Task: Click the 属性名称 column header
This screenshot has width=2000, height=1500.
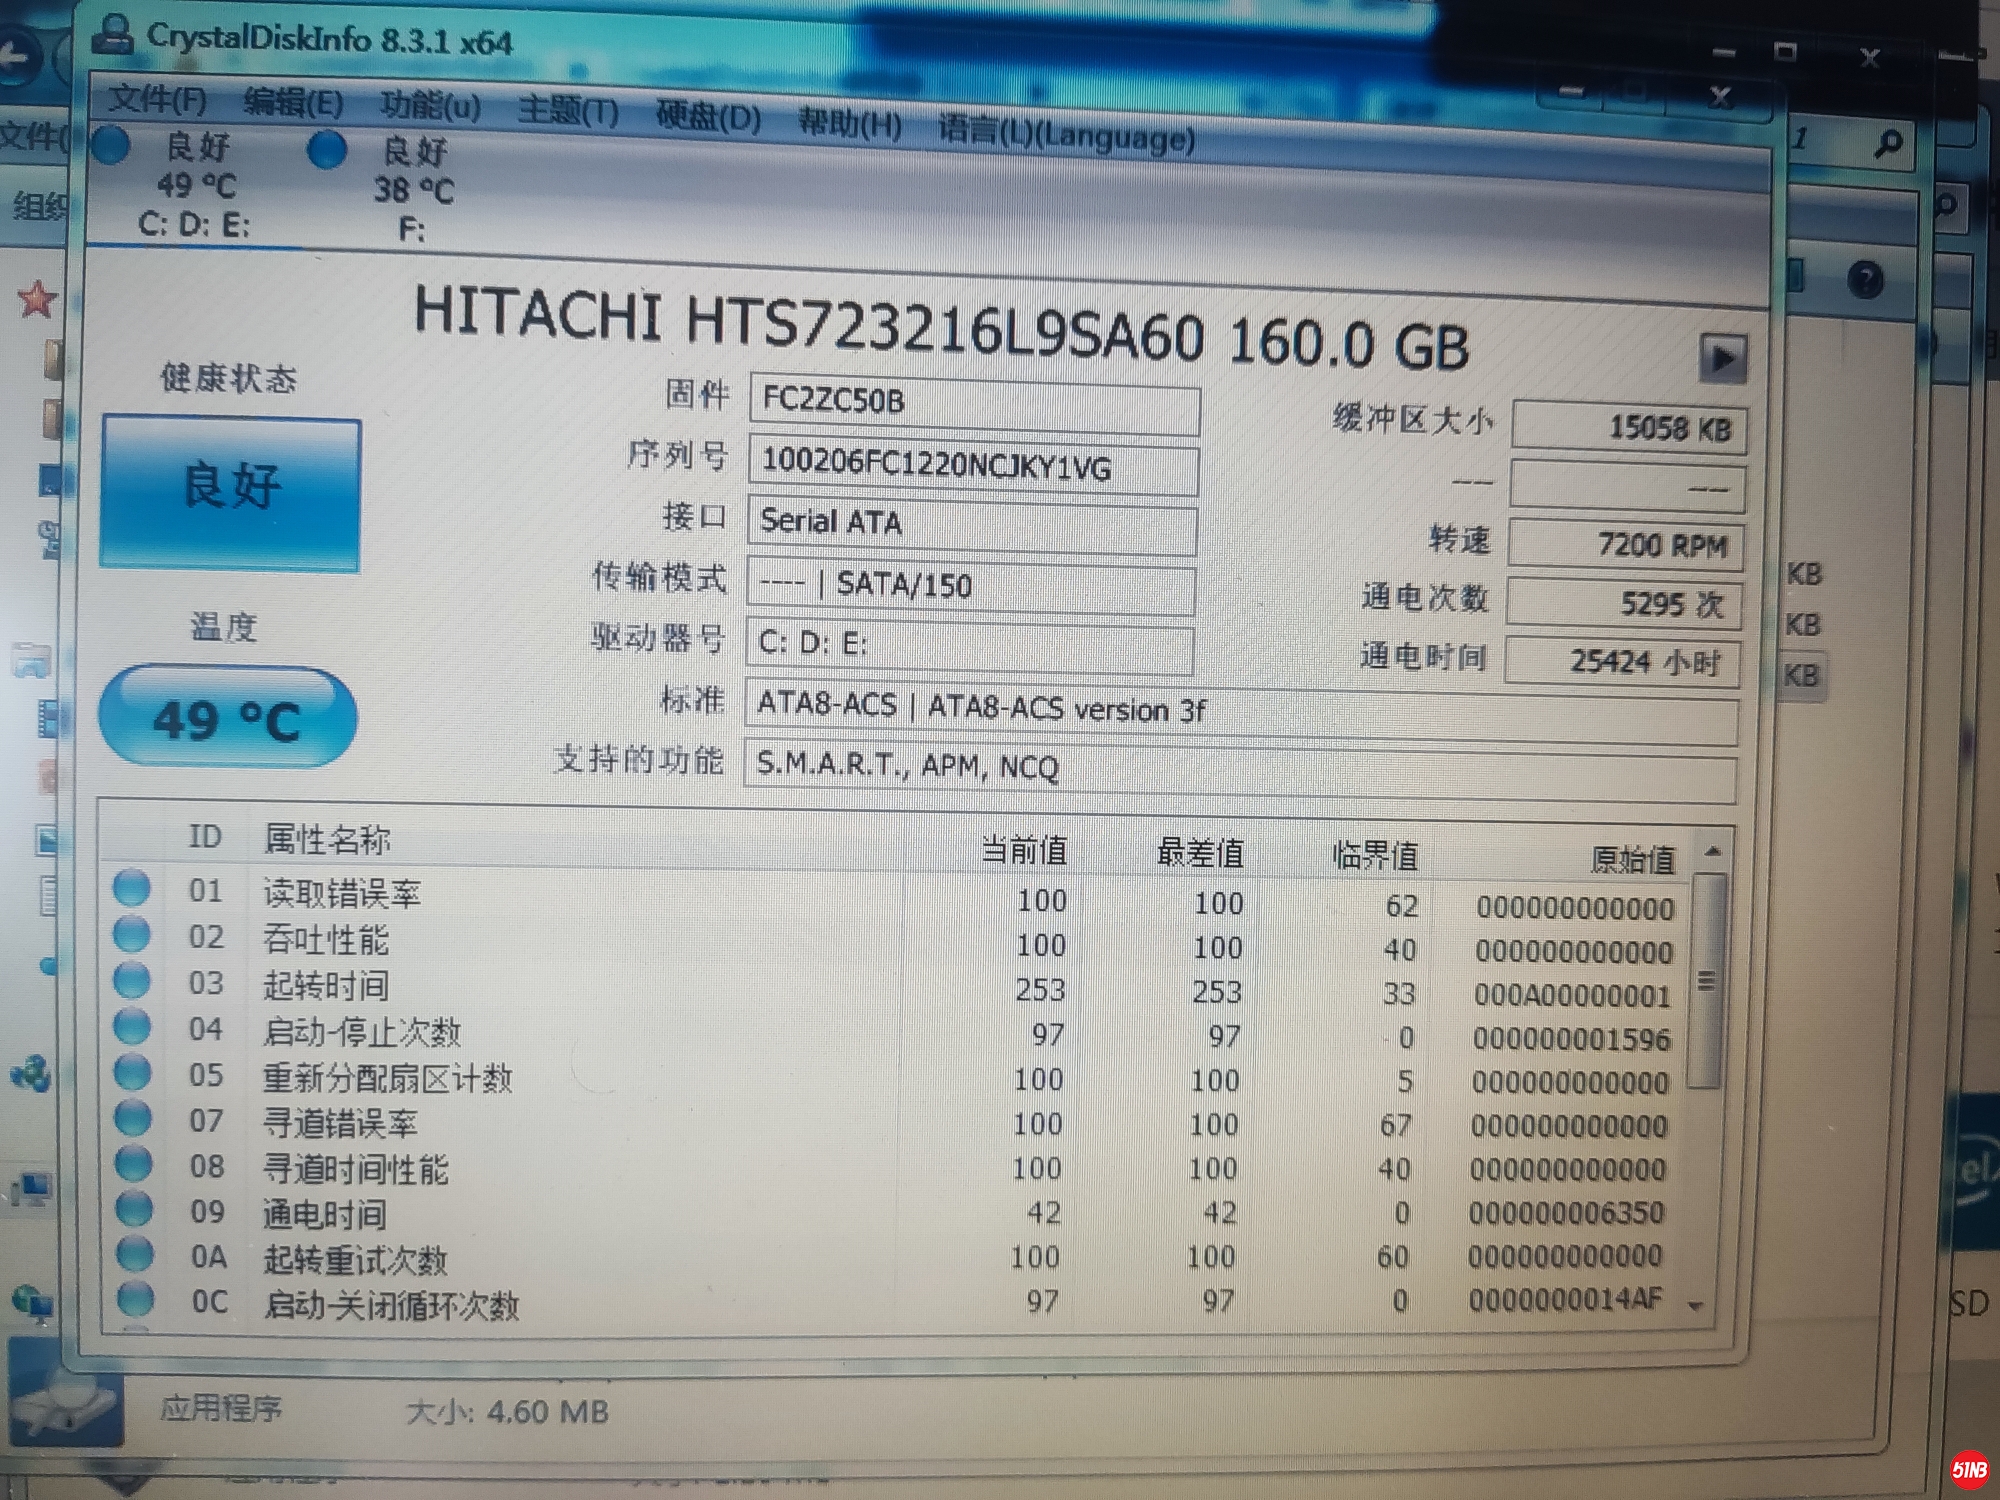Action: click(x=327, y=839)
